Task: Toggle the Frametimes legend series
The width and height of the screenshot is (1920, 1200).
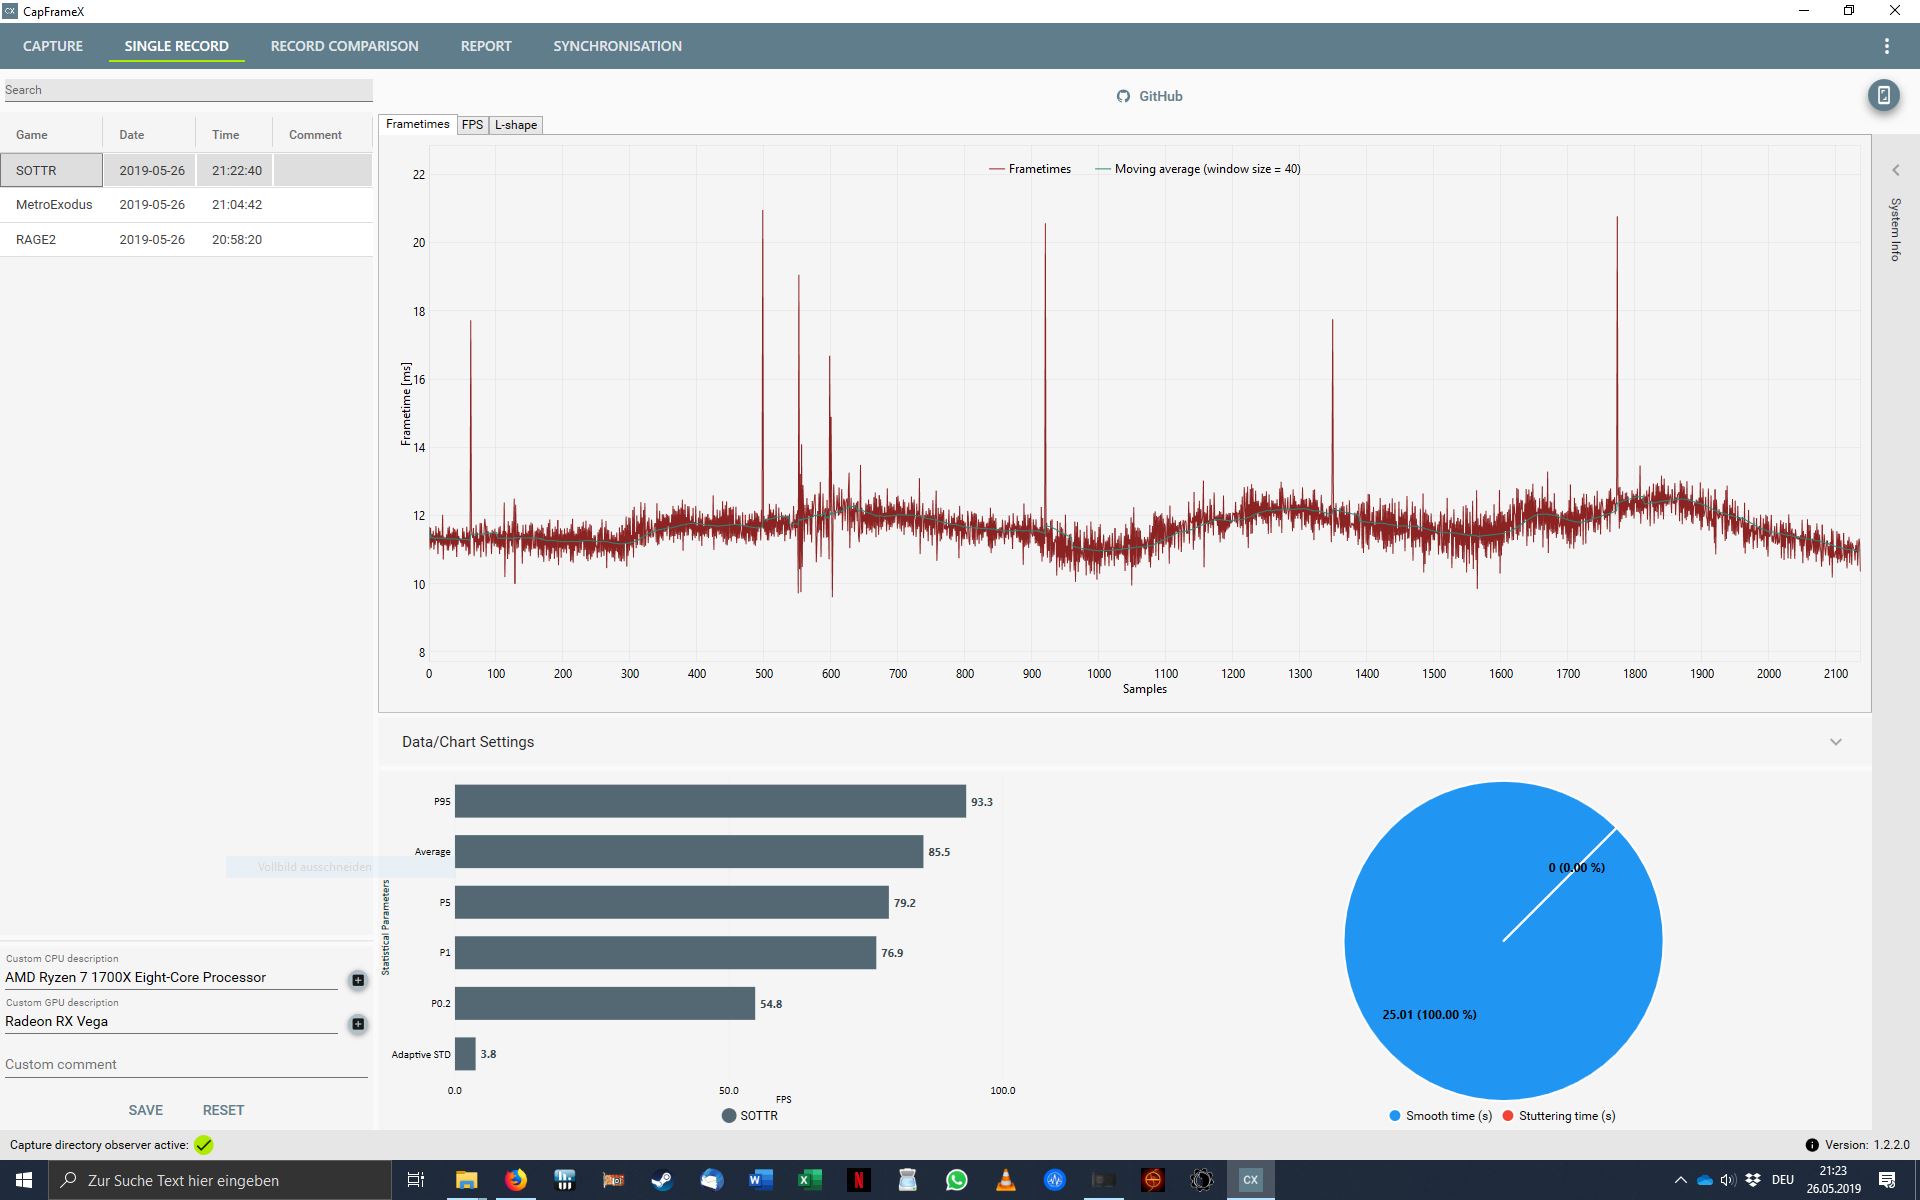Action: click(1030, 169)
